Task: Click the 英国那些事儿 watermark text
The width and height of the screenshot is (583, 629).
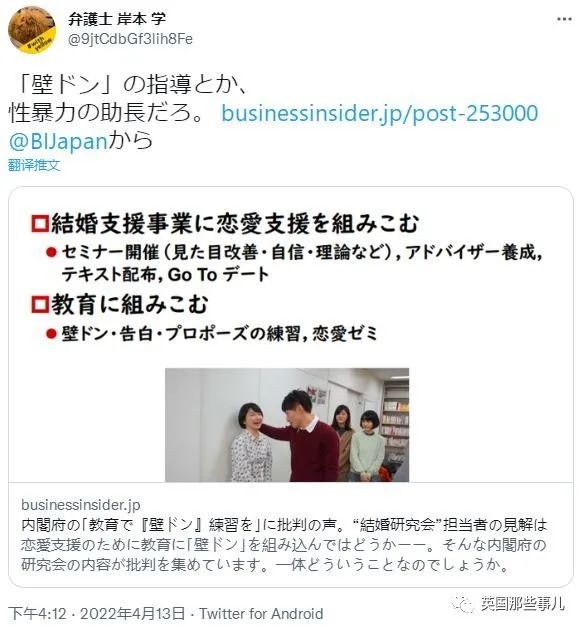Action: [523, 603]
